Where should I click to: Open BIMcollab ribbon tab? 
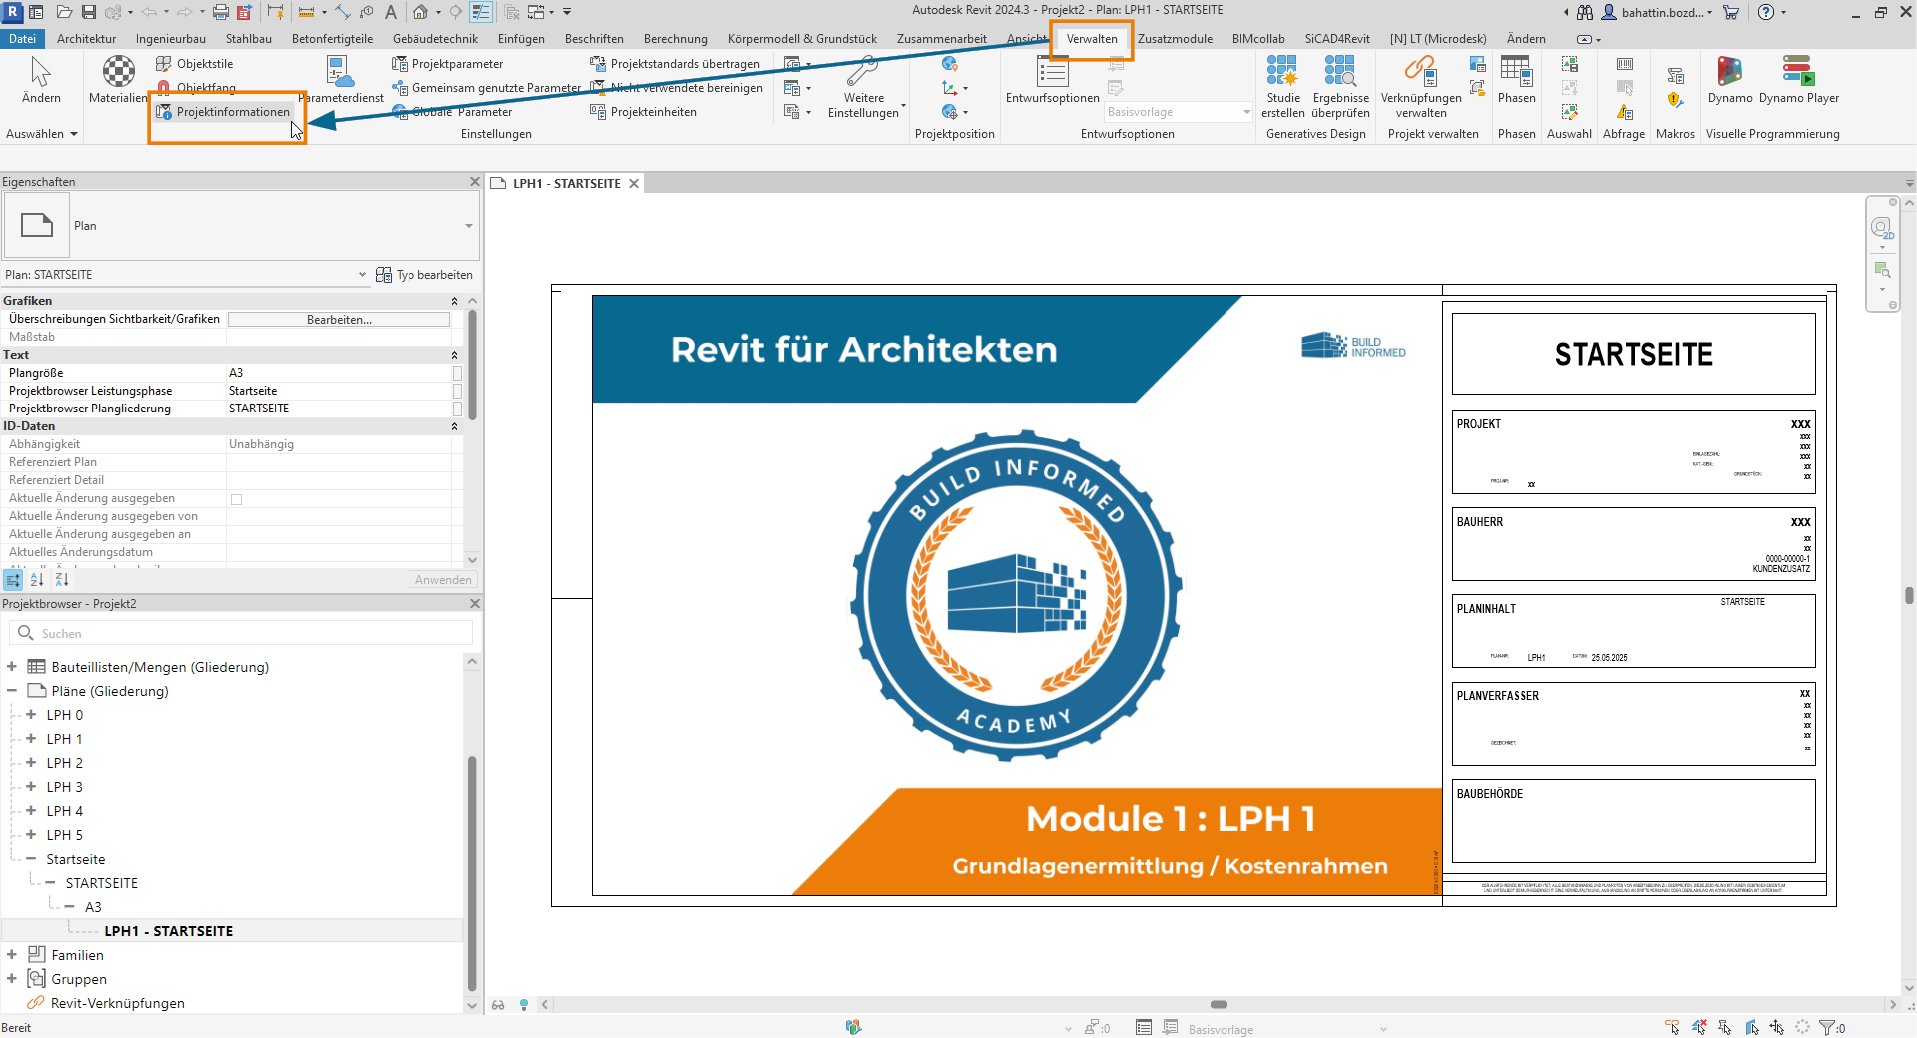pyautogui.click(x=1258, y=39)
